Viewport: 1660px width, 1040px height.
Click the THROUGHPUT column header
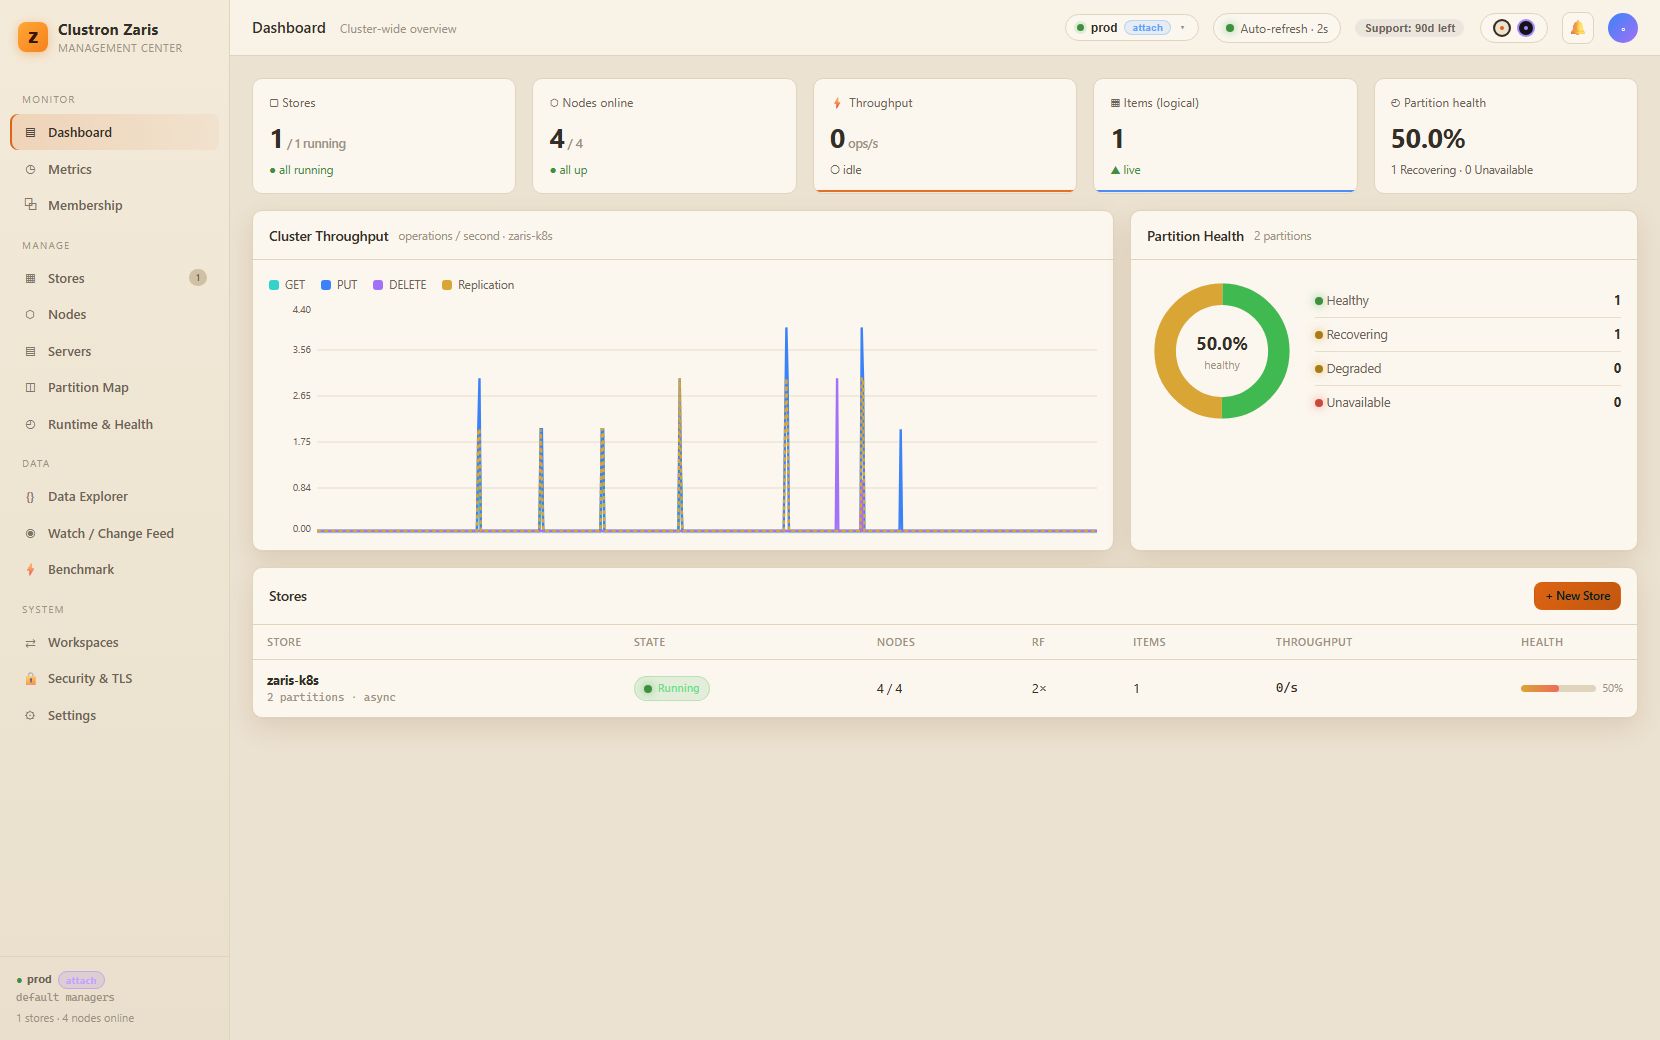1314,642
